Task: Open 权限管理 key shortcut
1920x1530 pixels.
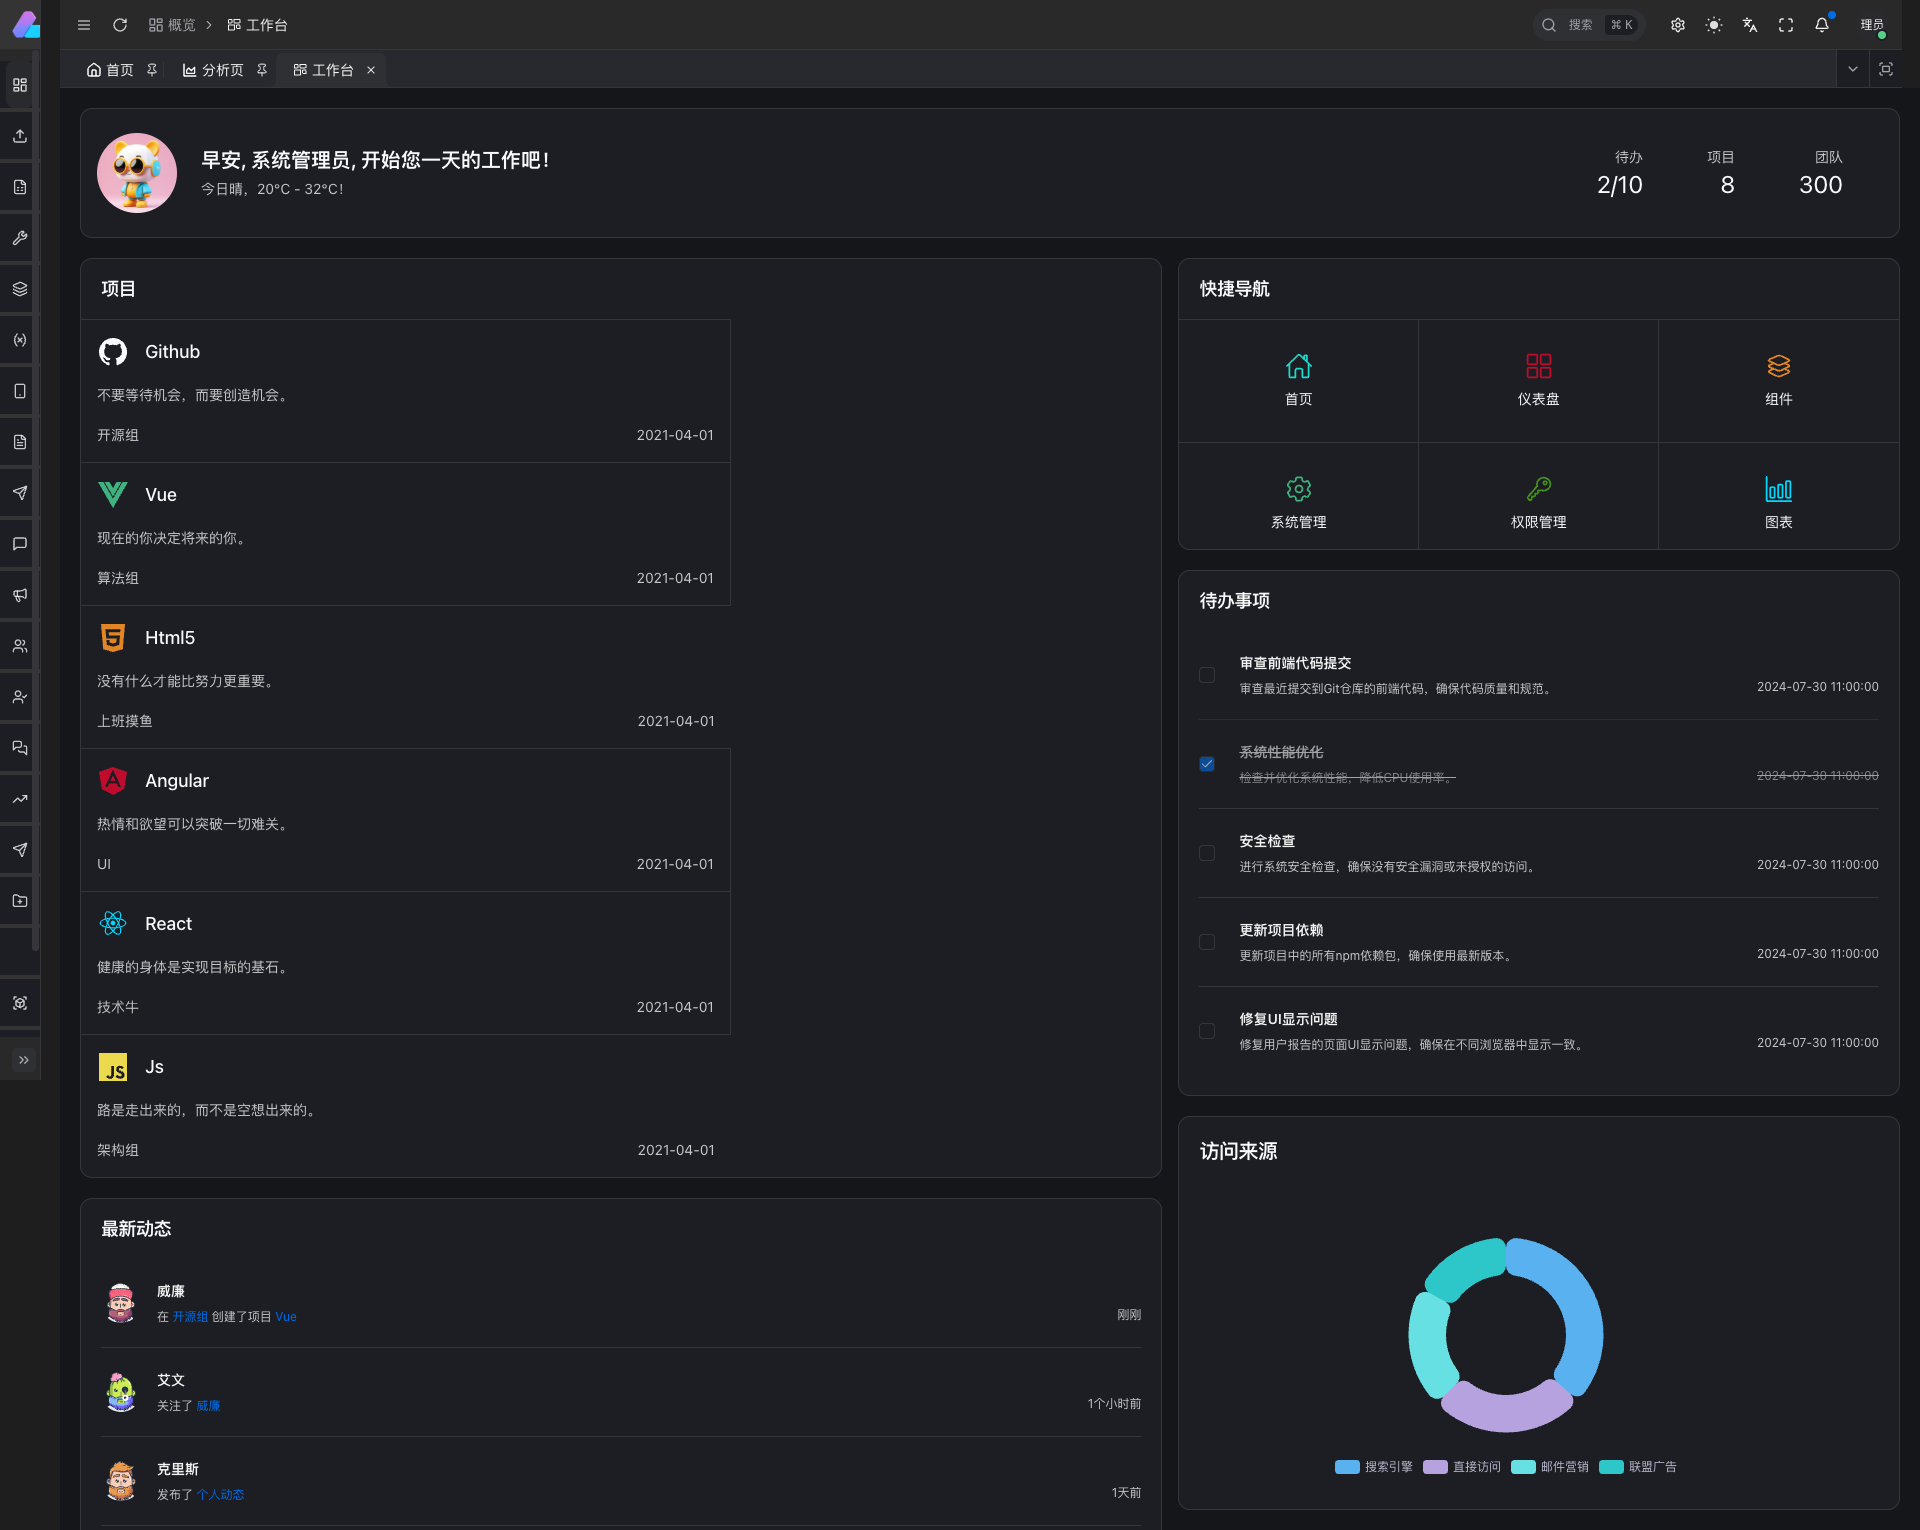Action: (1538, 489)
